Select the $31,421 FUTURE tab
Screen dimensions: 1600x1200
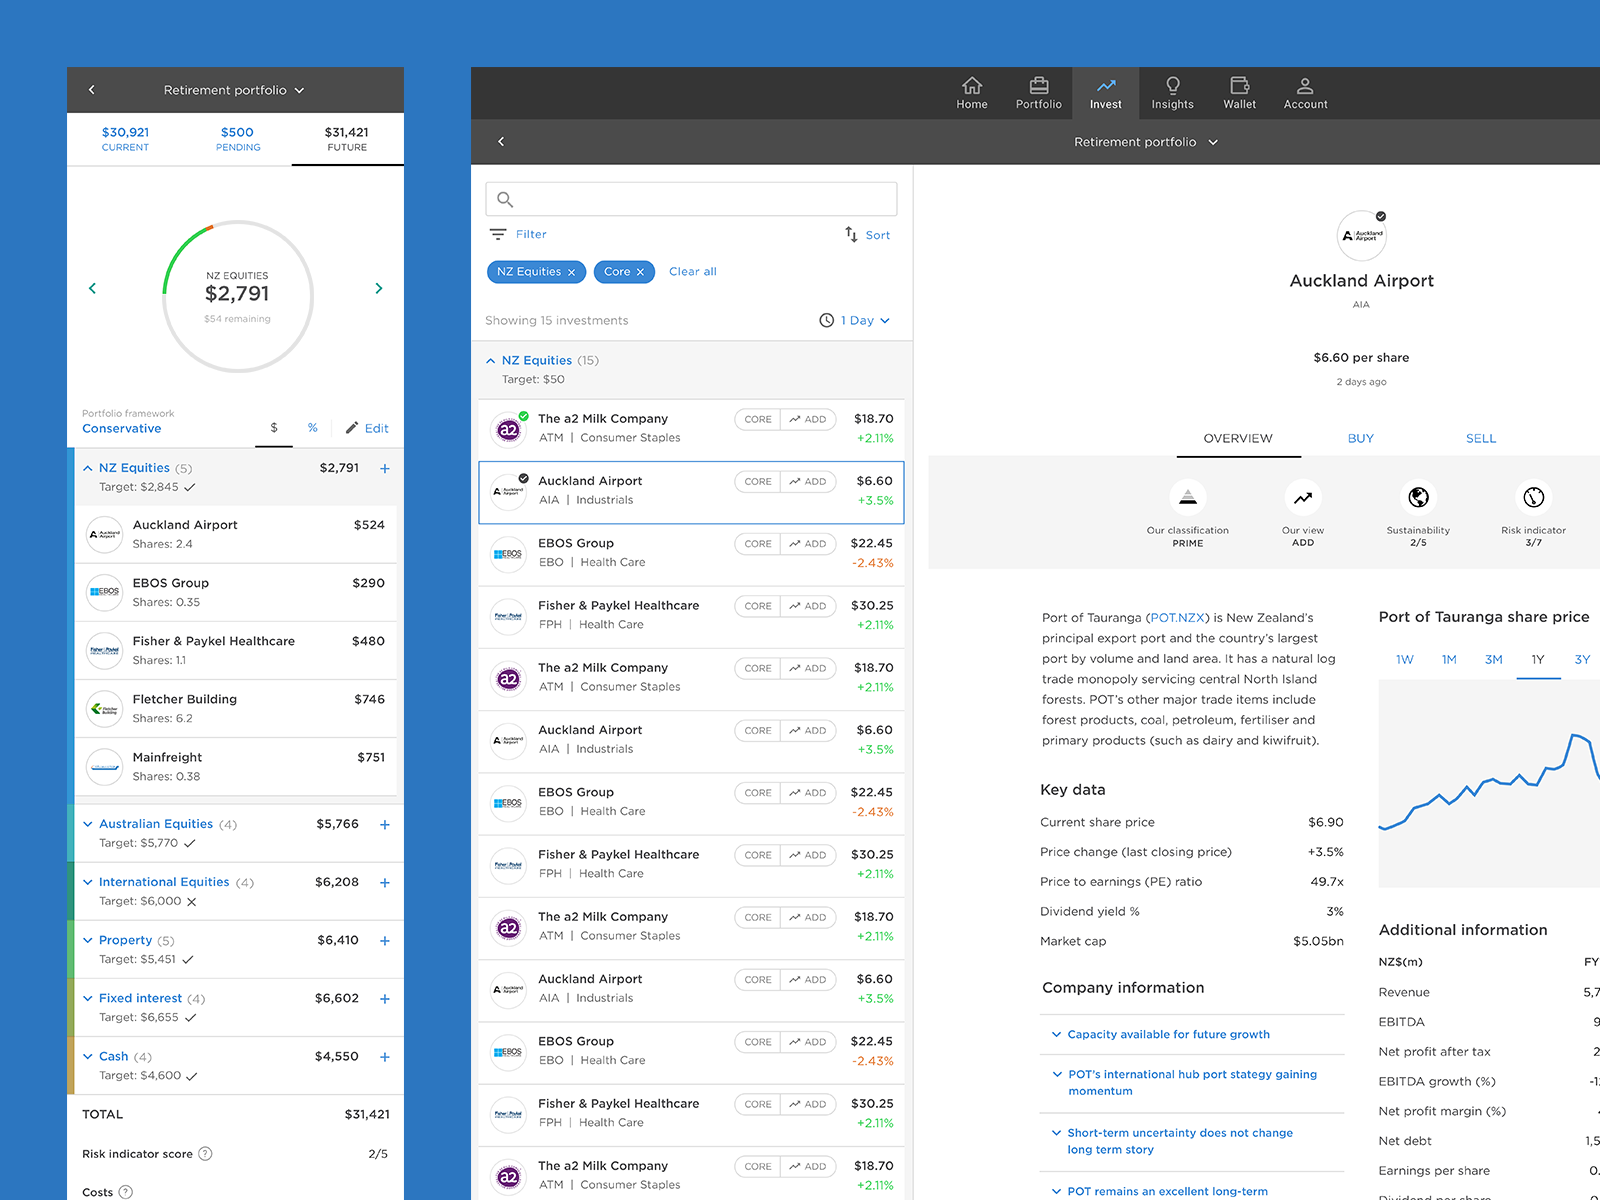[x=347, y=139]
